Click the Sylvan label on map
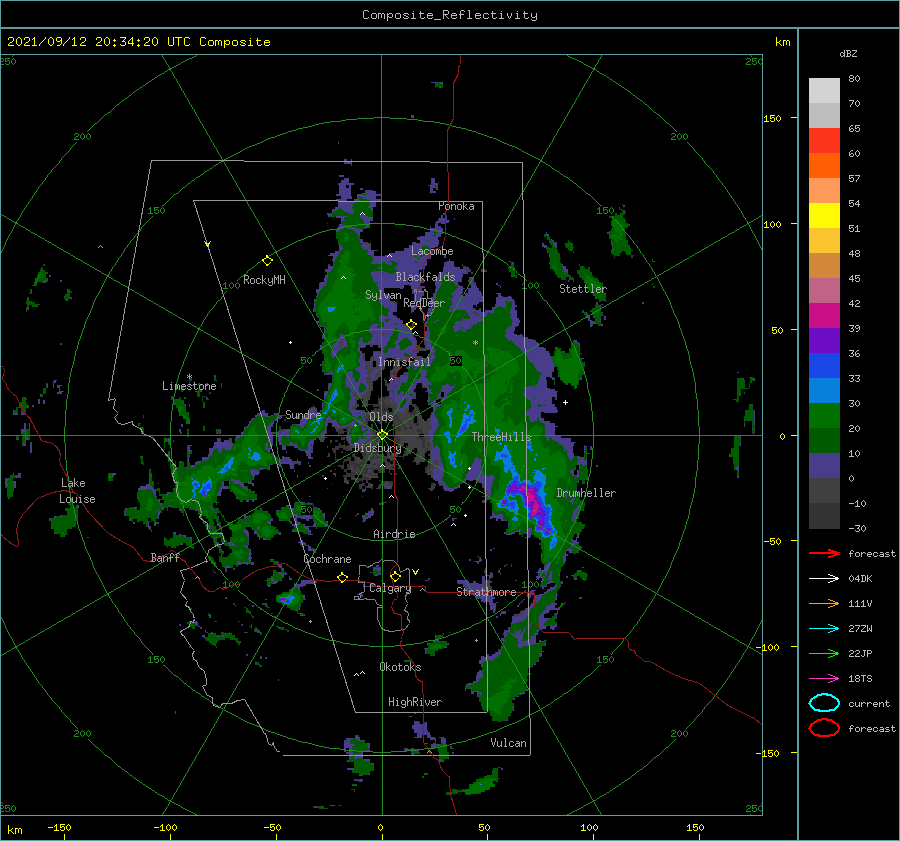Image resolution: width=900 pixels, height=841 pixels. [x=383, y=295]
